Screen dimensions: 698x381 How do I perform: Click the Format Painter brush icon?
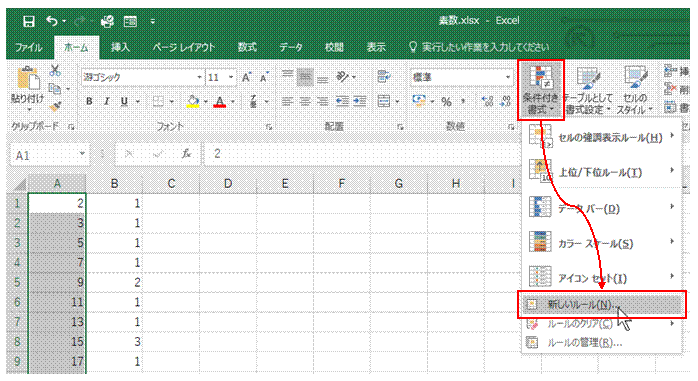coord(55,106)
